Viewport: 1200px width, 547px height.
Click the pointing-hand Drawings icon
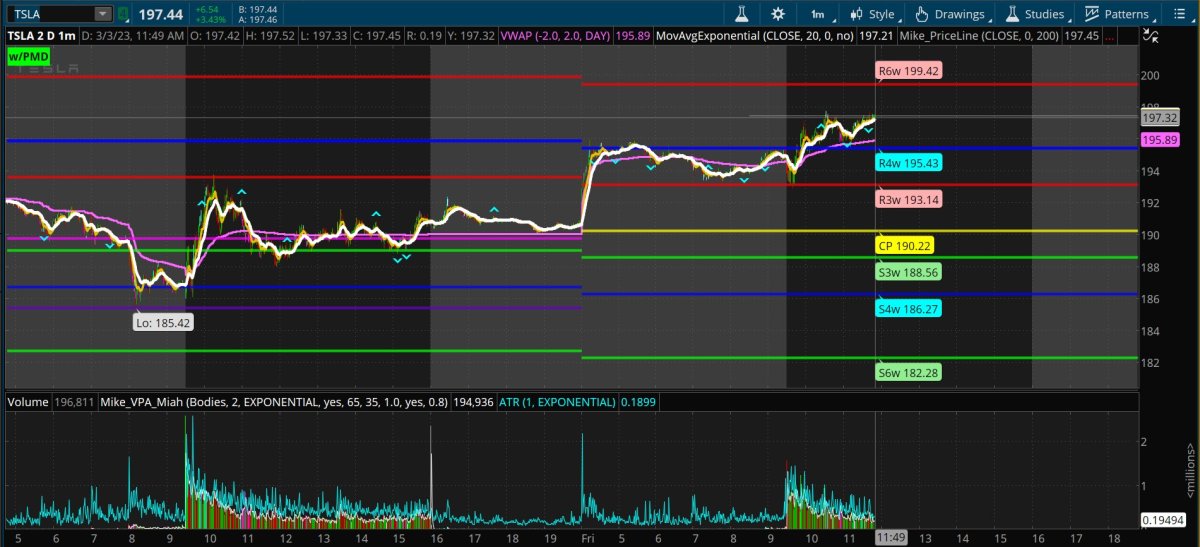pos(922,14)
